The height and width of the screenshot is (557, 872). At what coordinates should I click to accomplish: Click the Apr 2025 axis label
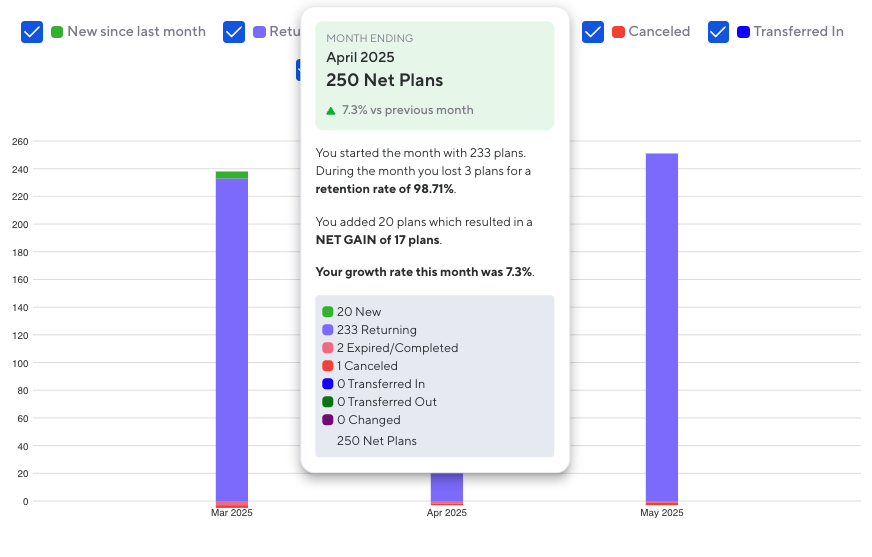tap(447, 513)
